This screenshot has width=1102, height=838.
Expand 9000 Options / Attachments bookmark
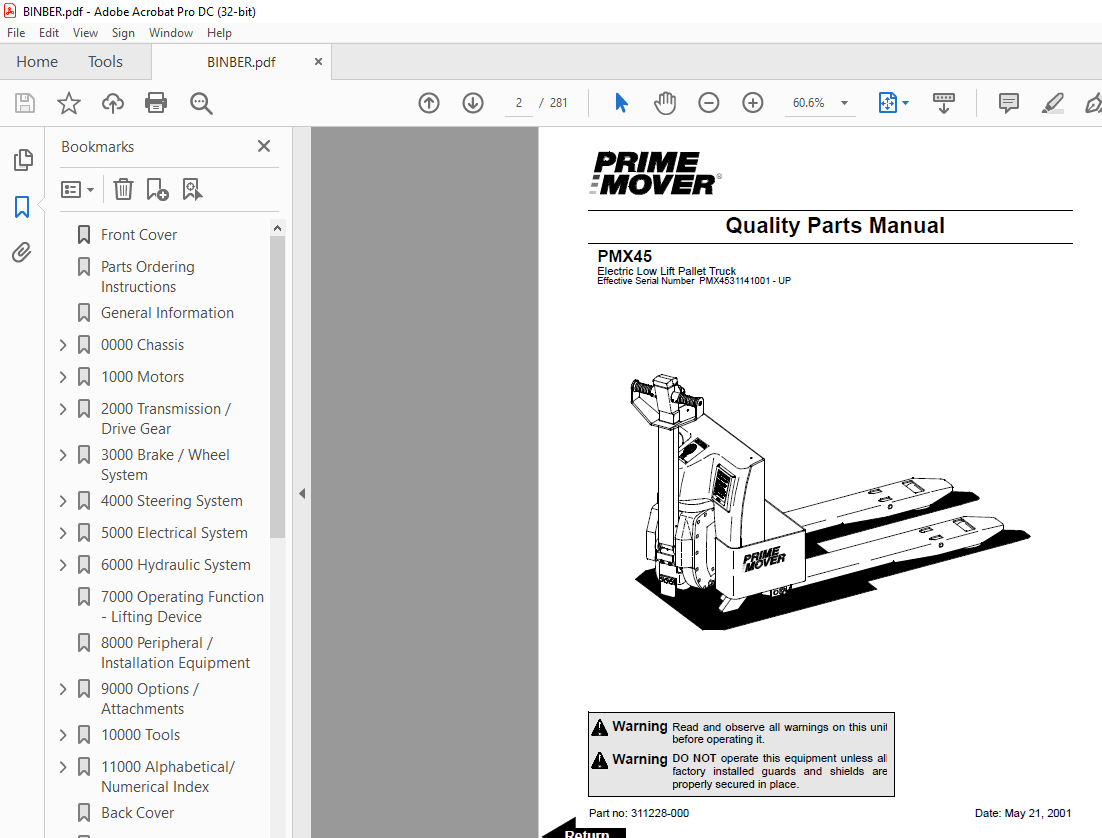[63, 689]
